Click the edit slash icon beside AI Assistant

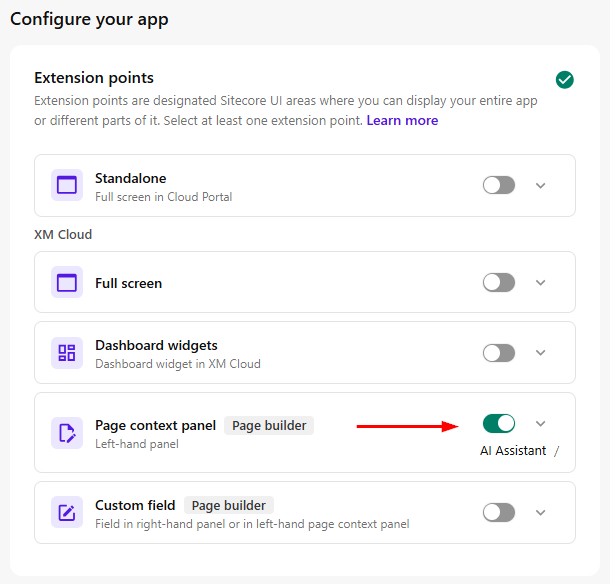[x=557, y=451]
